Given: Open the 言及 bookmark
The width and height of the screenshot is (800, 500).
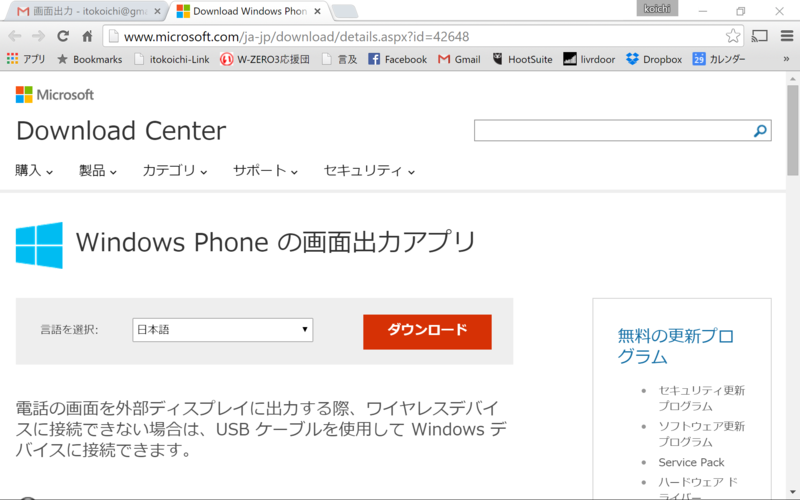Looking at the screenshot, I should (x=340, y=59).
